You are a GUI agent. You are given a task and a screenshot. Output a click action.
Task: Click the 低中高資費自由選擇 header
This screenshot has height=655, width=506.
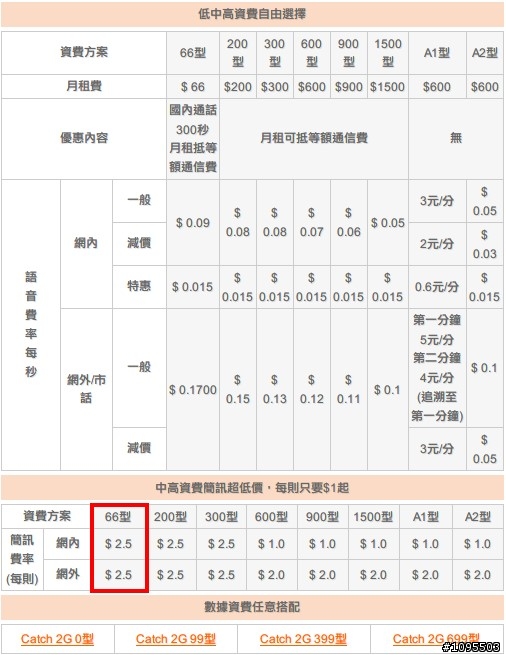(252, 14)
